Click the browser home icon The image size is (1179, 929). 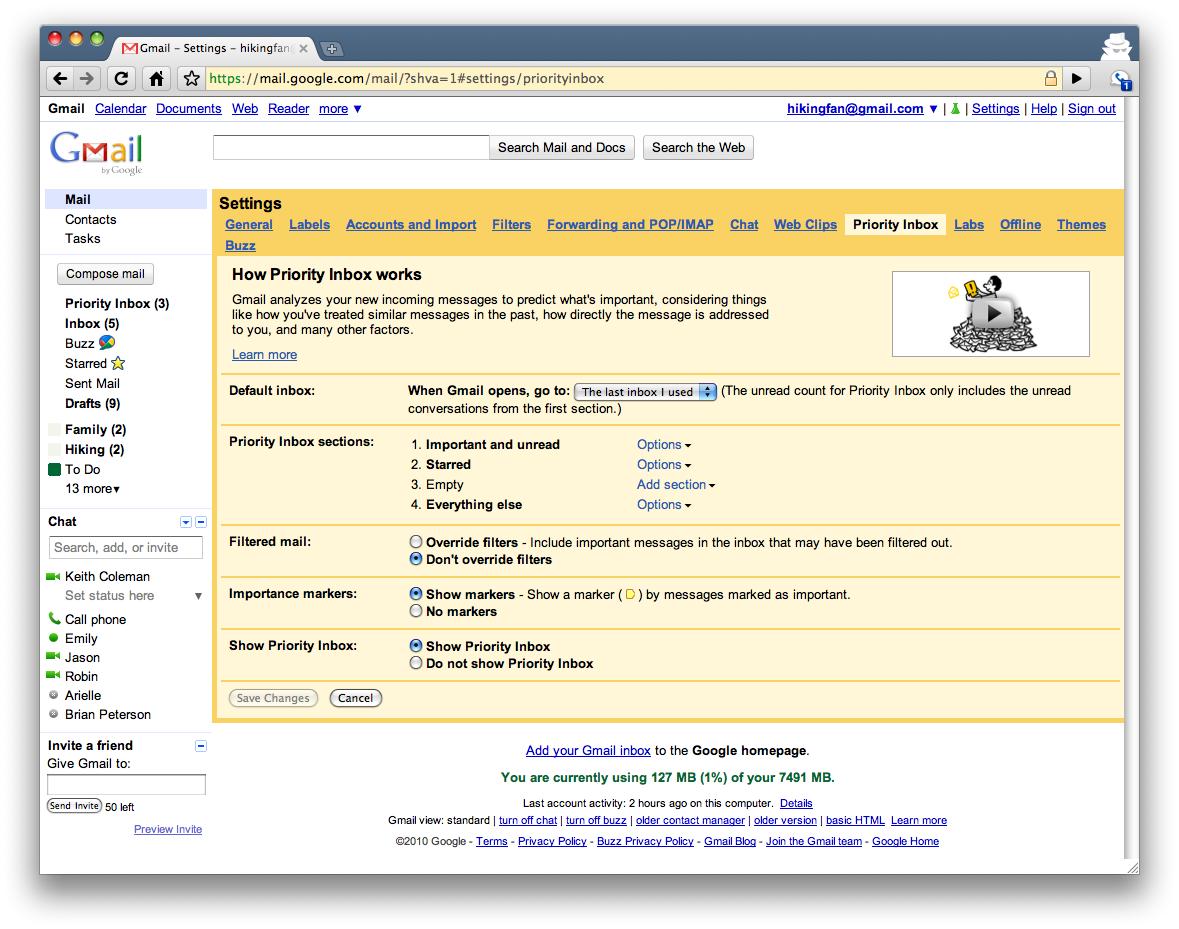pos(156,78)
